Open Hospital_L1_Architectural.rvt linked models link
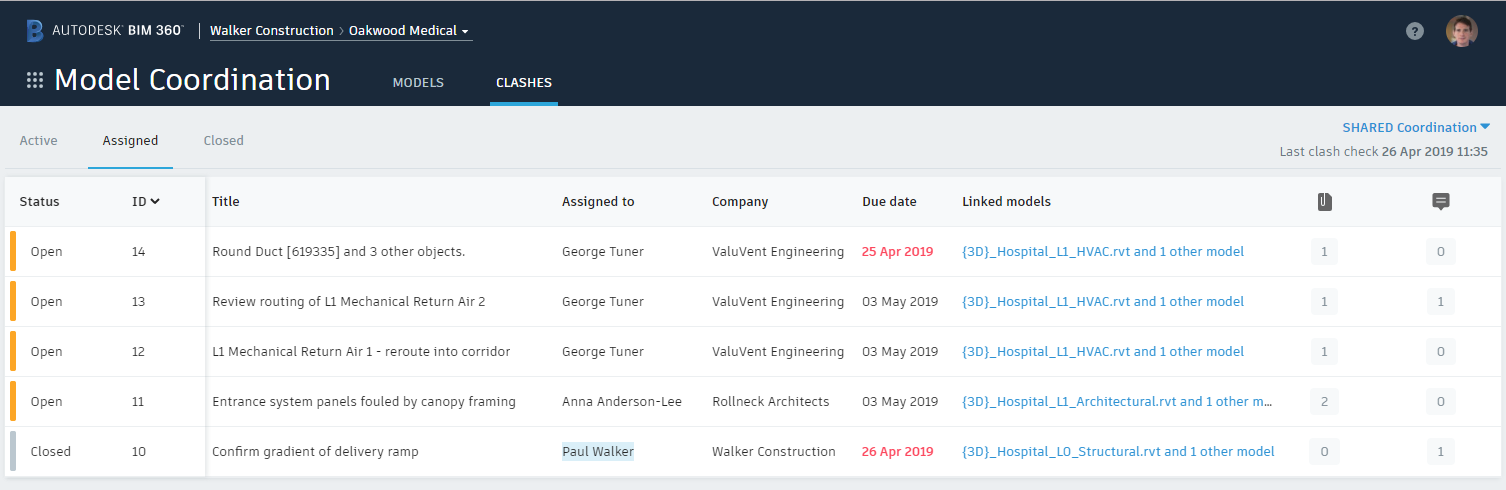The width and height of the screenshot is (1506, 490). pos(1117,402)
